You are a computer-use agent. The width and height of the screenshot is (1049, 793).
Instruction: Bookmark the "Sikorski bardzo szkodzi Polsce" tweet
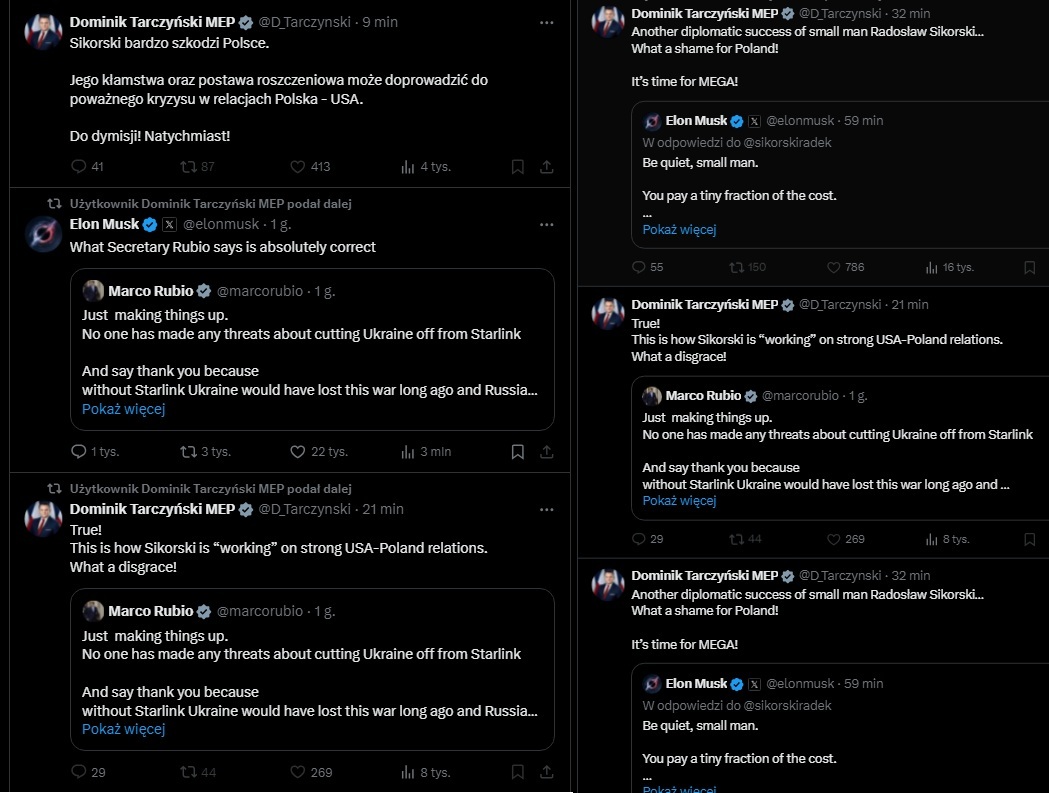click(517, 167)
